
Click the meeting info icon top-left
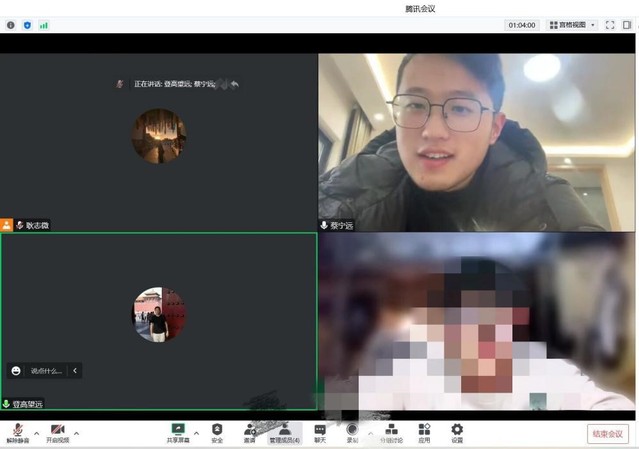tap(11, 25)
